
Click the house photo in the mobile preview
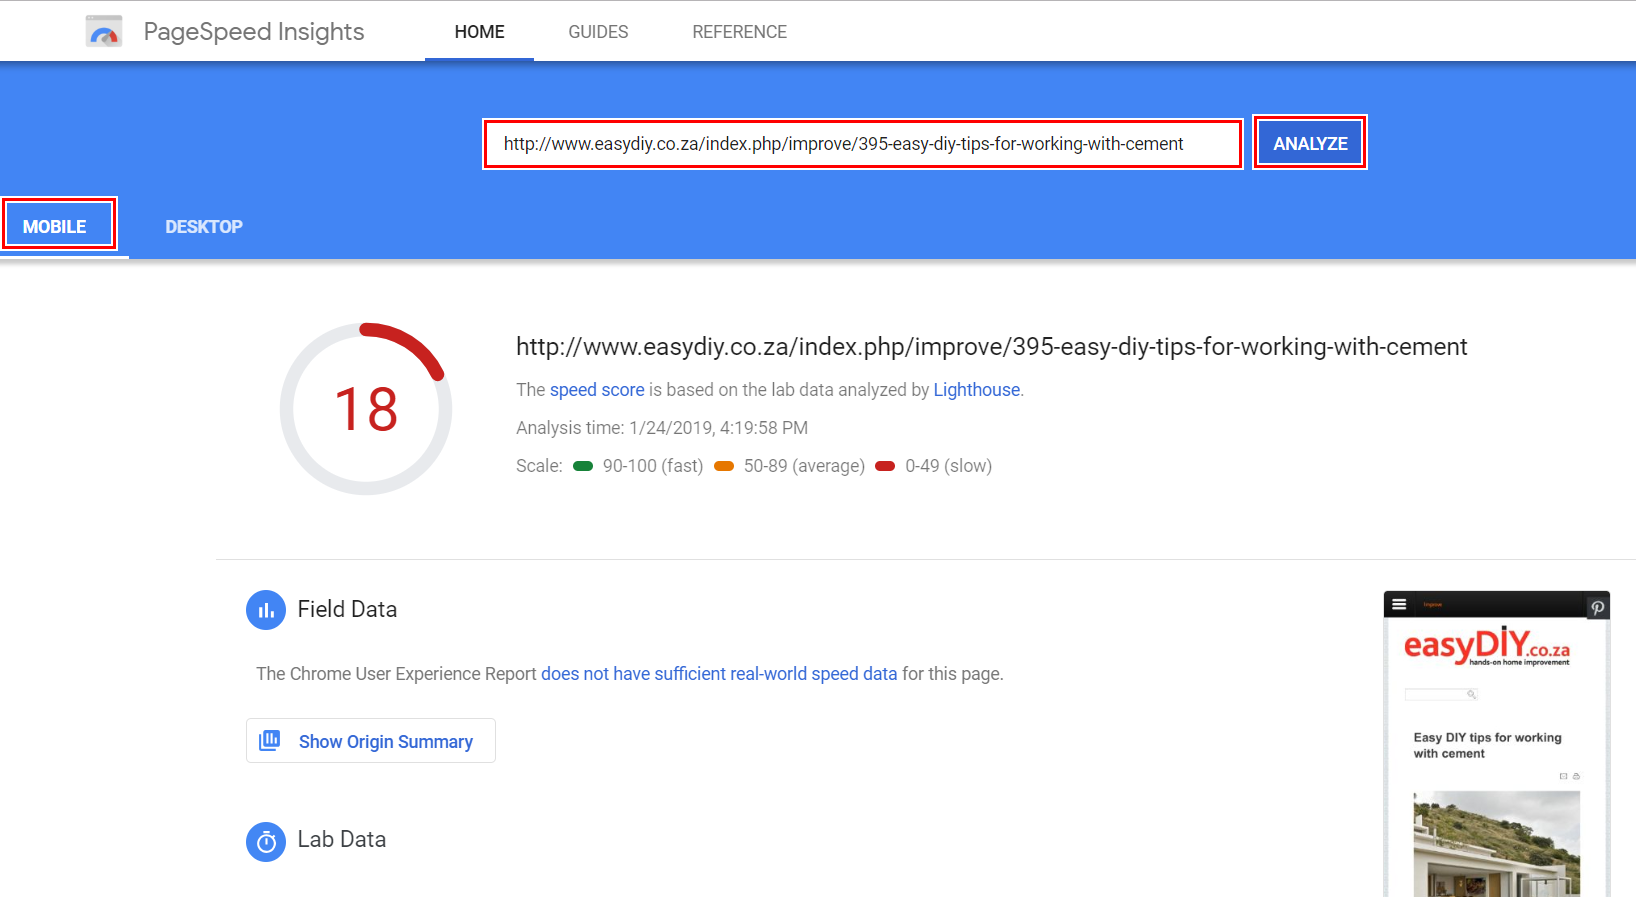pyautogui.click(x=1497, y=844)
